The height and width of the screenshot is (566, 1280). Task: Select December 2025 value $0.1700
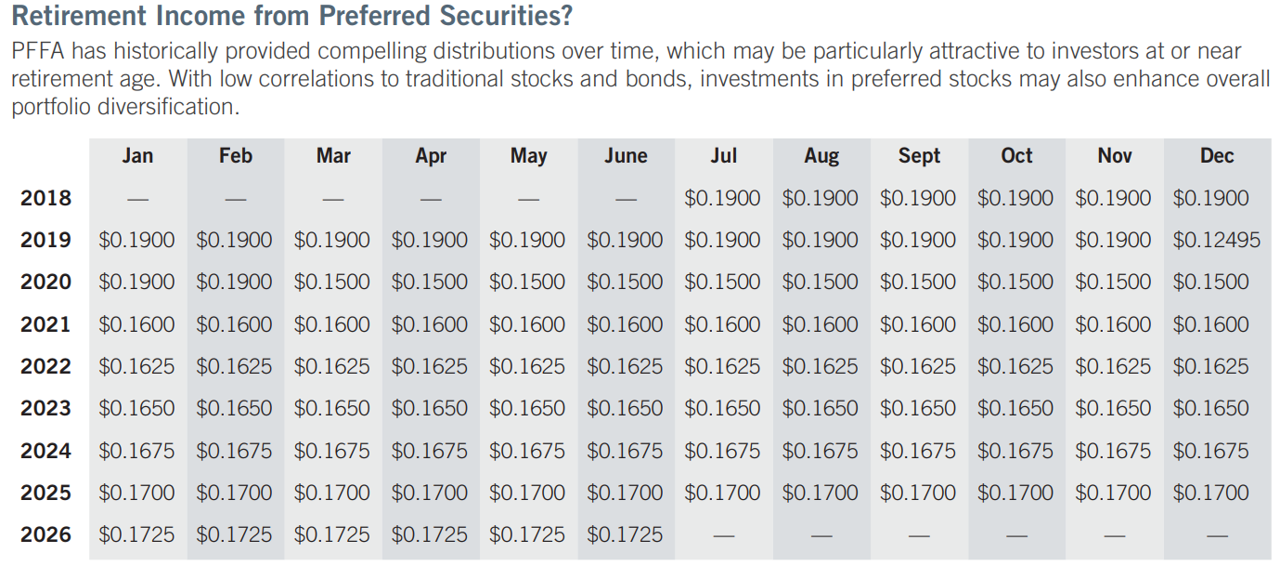pos(1211,493)
